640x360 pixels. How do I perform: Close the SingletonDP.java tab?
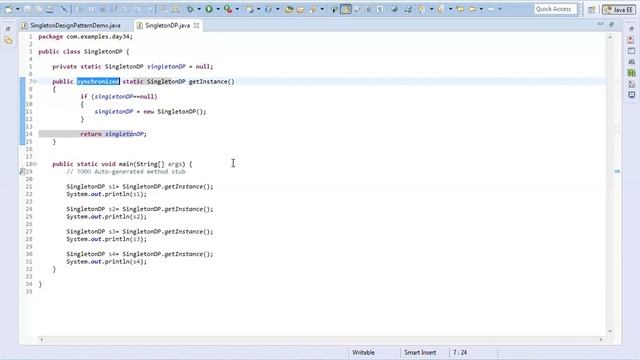coord(196,25)
